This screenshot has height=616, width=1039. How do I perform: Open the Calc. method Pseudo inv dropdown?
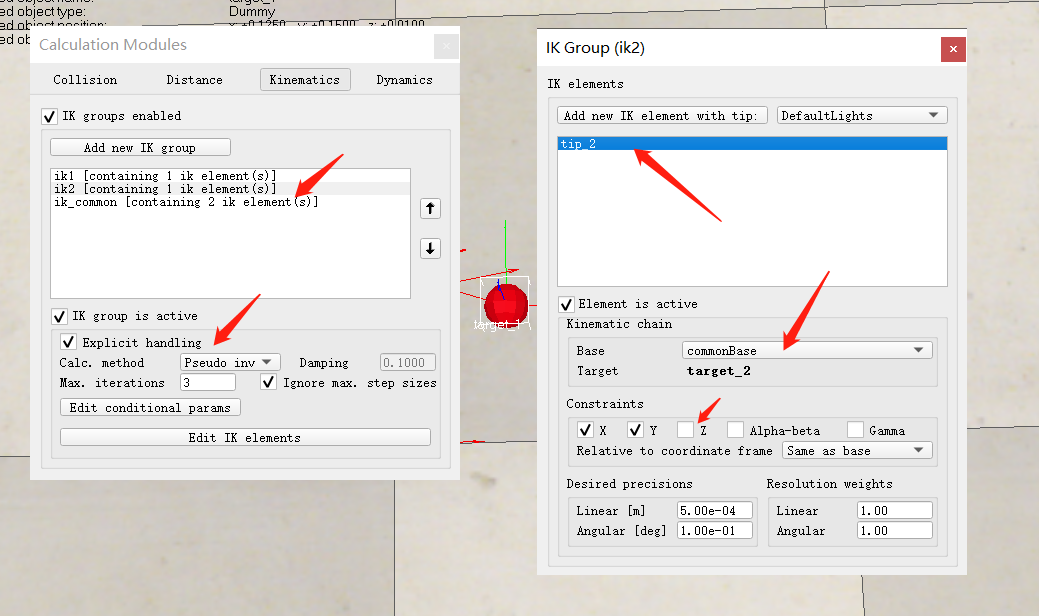[230, 362]
